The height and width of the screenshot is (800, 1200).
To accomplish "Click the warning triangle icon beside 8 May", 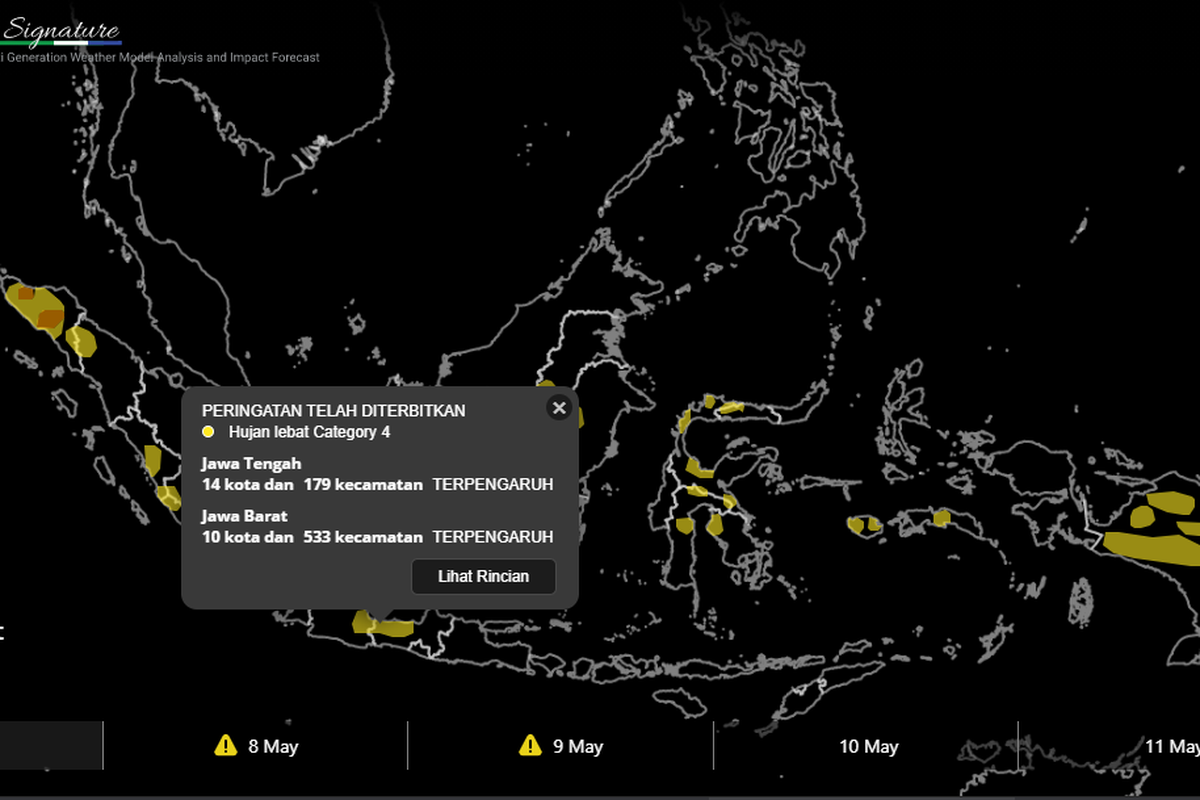I will click(x=226, y=745).
